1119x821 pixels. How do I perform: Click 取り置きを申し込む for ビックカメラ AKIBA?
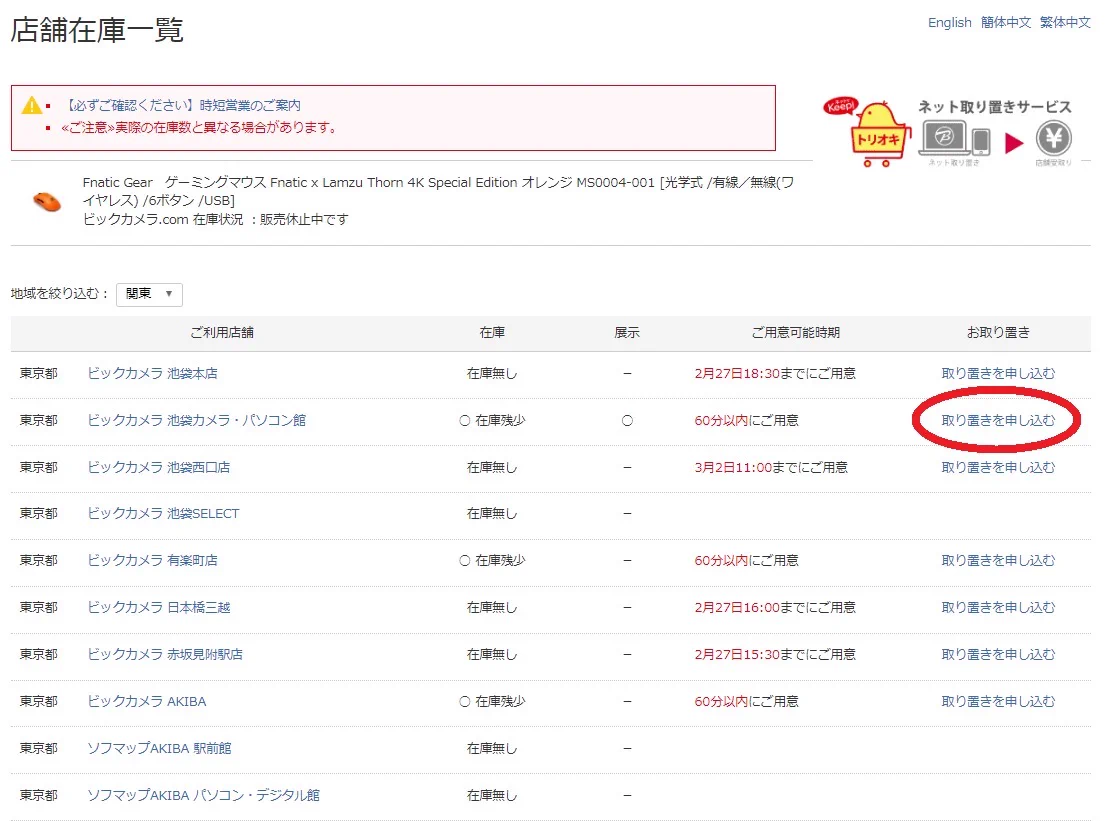[x=998, y=702]
